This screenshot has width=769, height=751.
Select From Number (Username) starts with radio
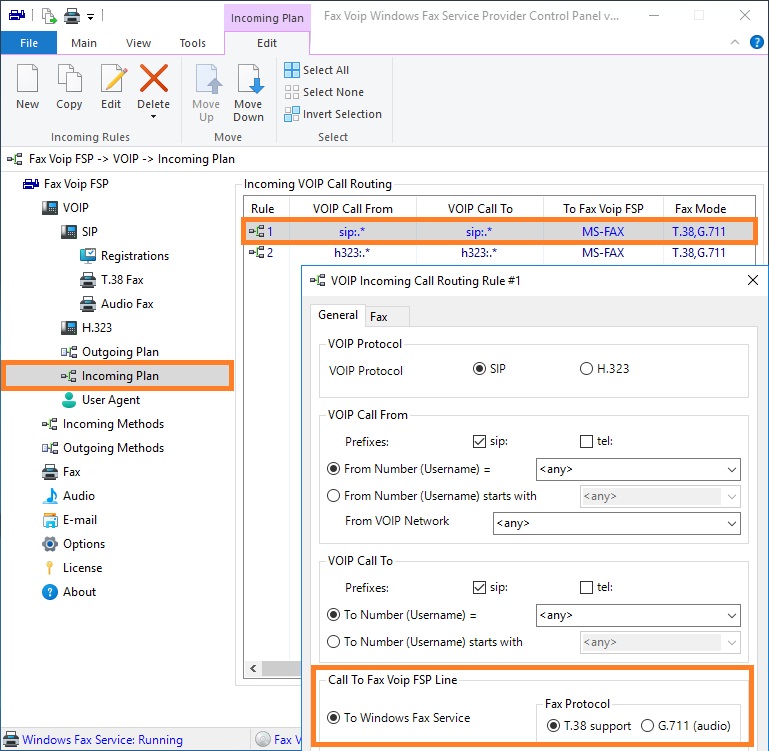pyautogui.click(x=333, y=496)
